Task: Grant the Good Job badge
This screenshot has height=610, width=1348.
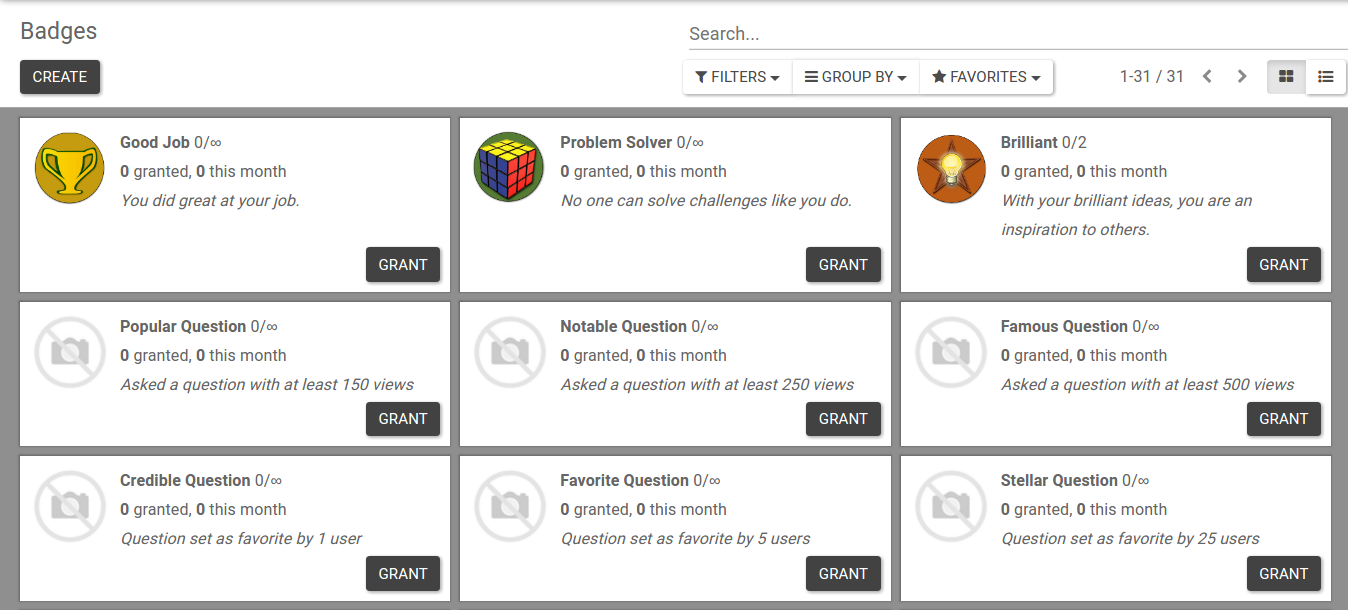Action: click(403, 265)
